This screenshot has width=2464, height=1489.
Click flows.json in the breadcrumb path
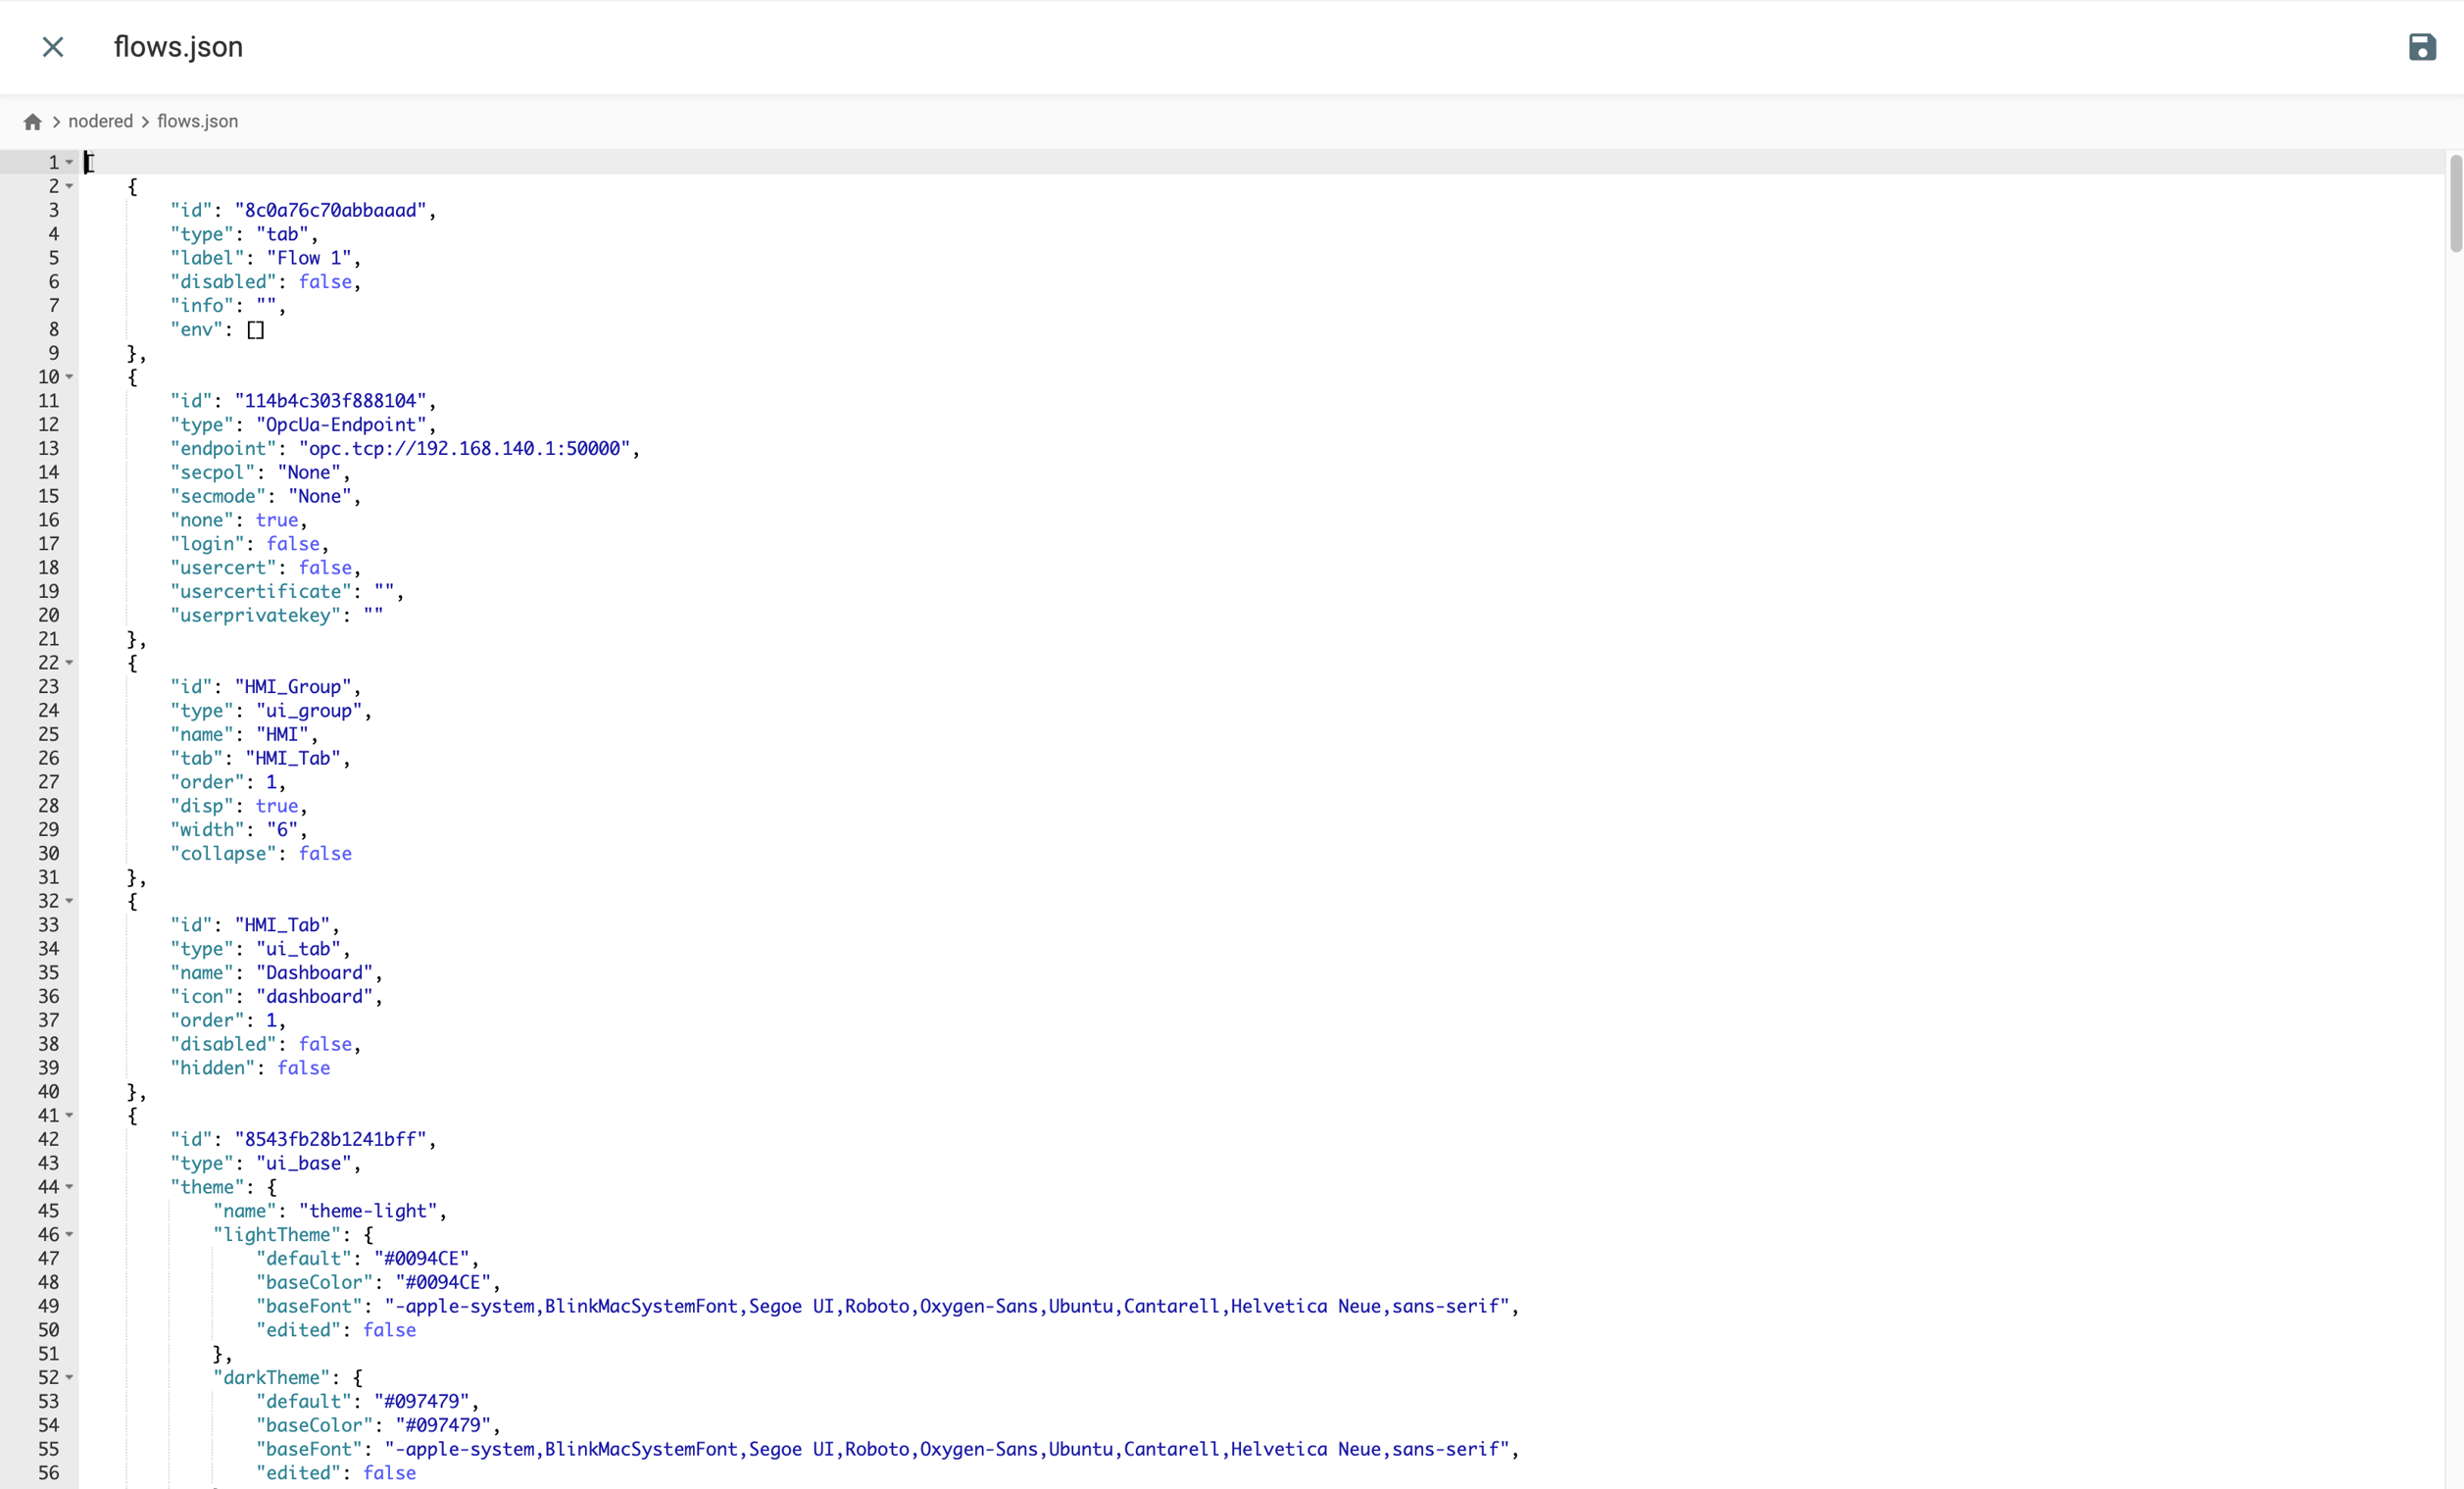(x=196, y=121)
